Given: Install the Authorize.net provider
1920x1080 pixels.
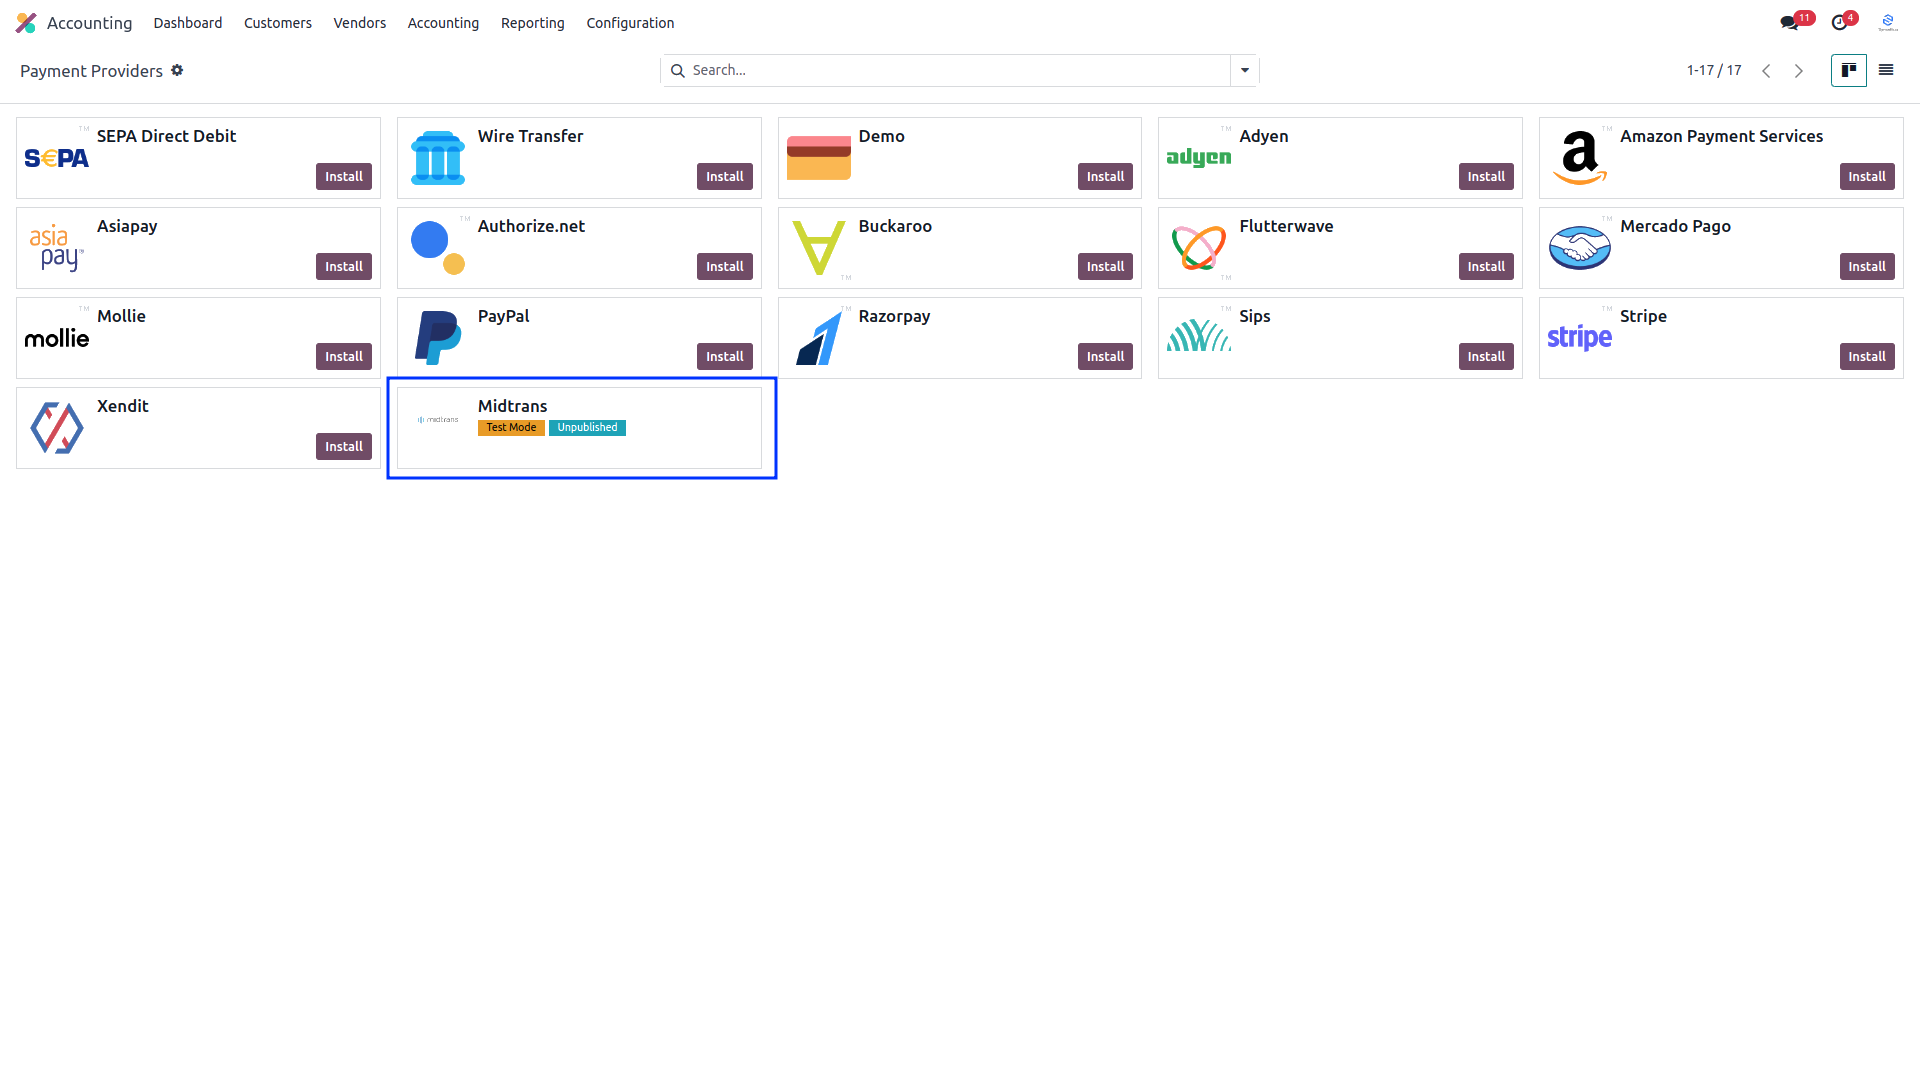Looking at the screenshot, I should [725, 266].
